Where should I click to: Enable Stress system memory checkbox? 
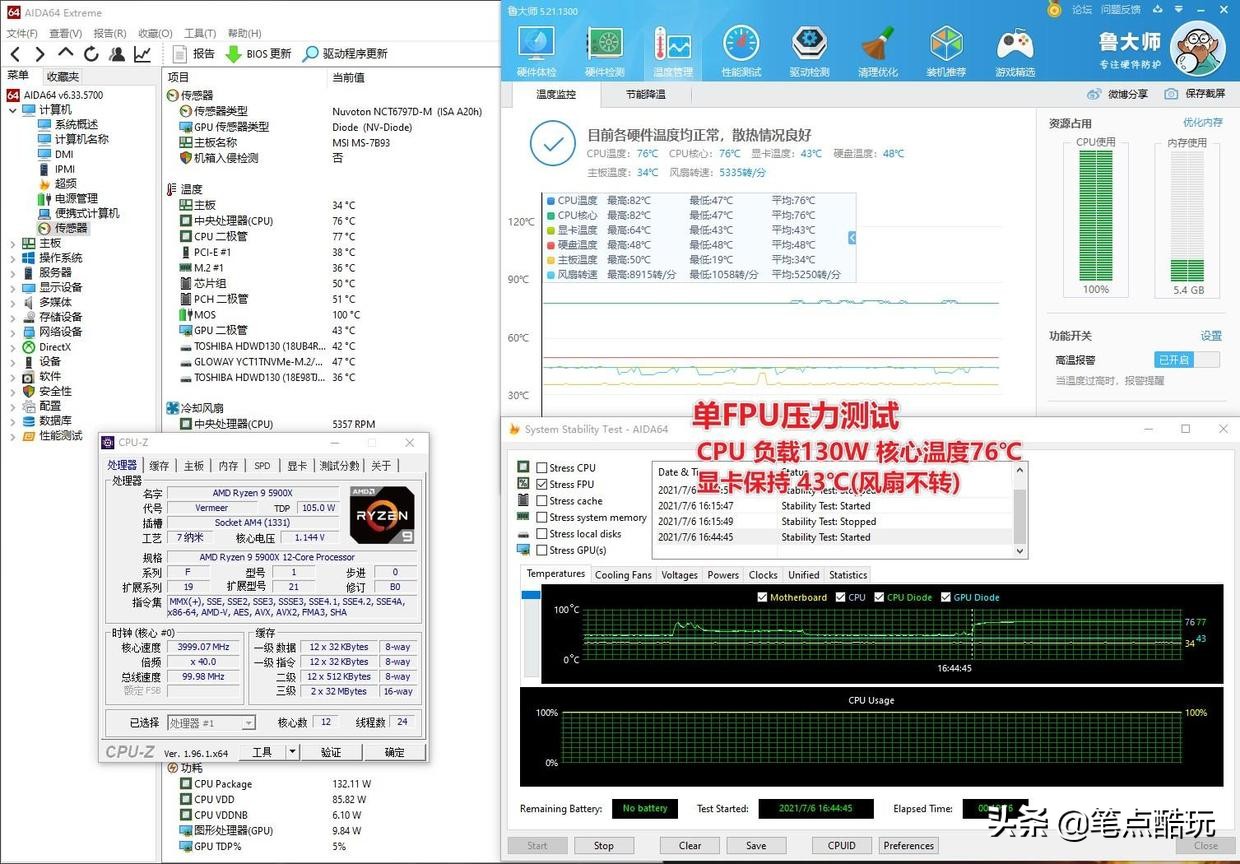pos(541,517)
